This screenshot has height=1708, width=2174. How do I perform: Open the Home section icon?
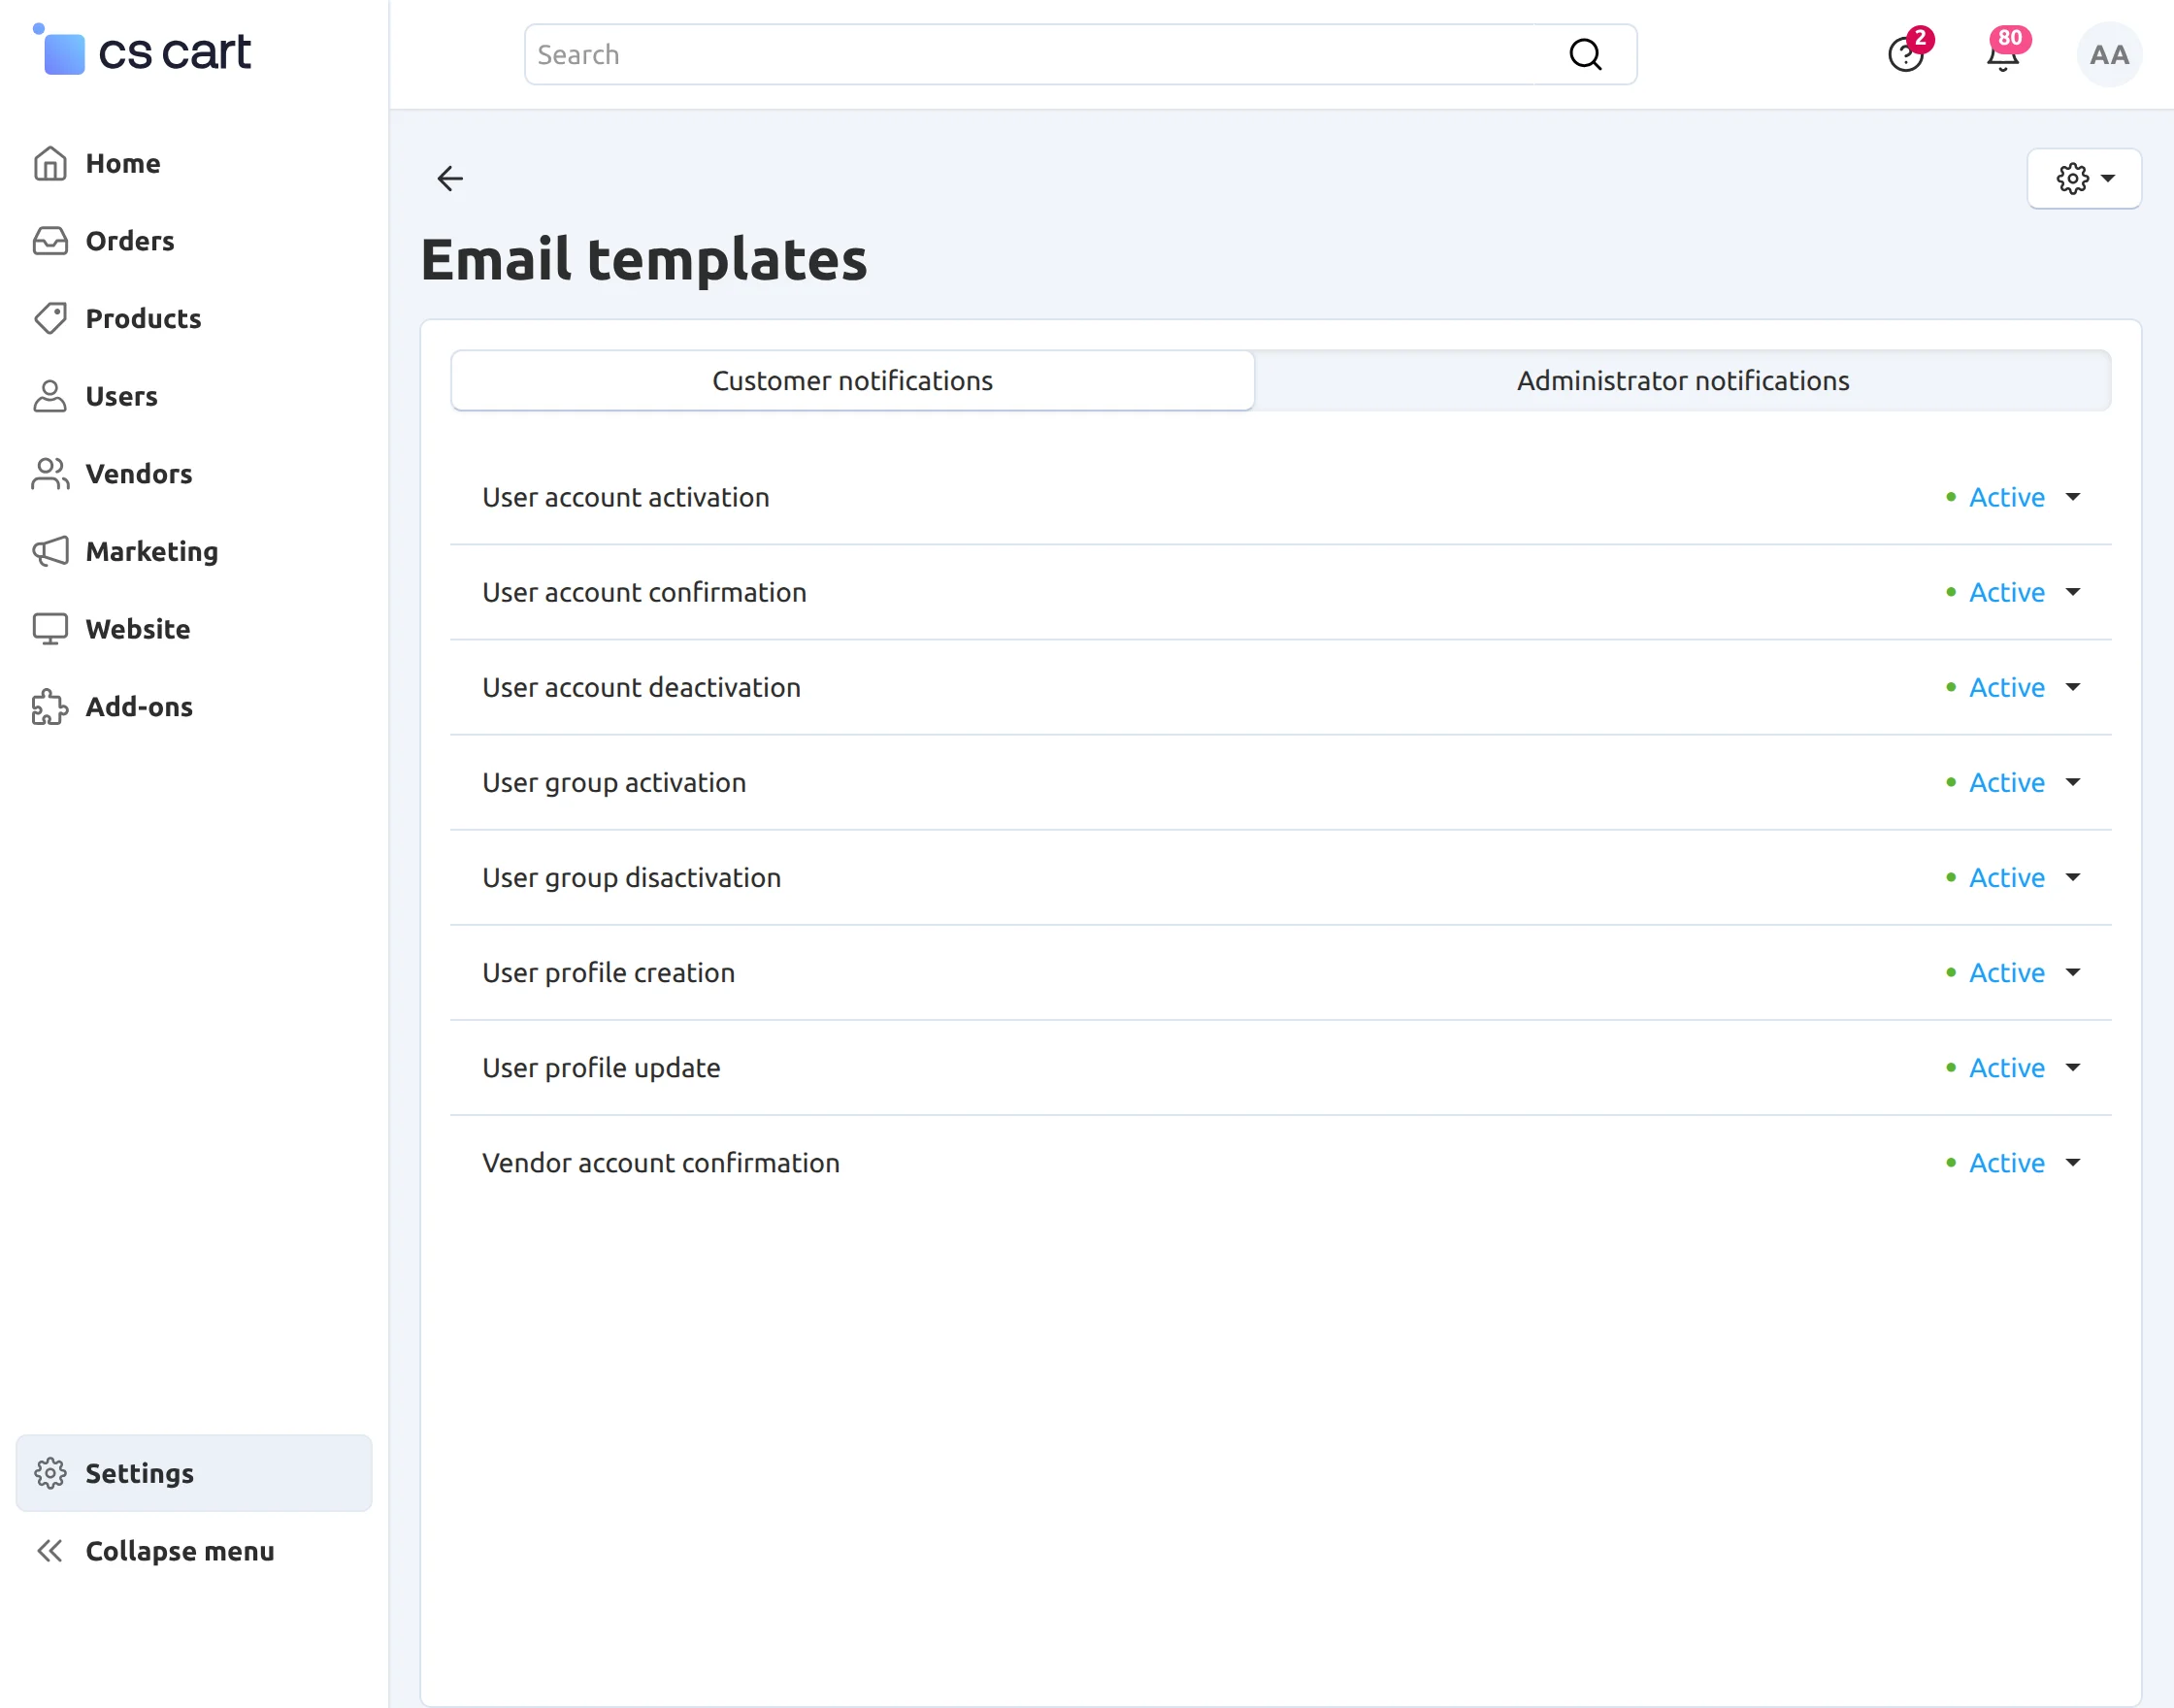pyautogui.click(x=50, y=163)
